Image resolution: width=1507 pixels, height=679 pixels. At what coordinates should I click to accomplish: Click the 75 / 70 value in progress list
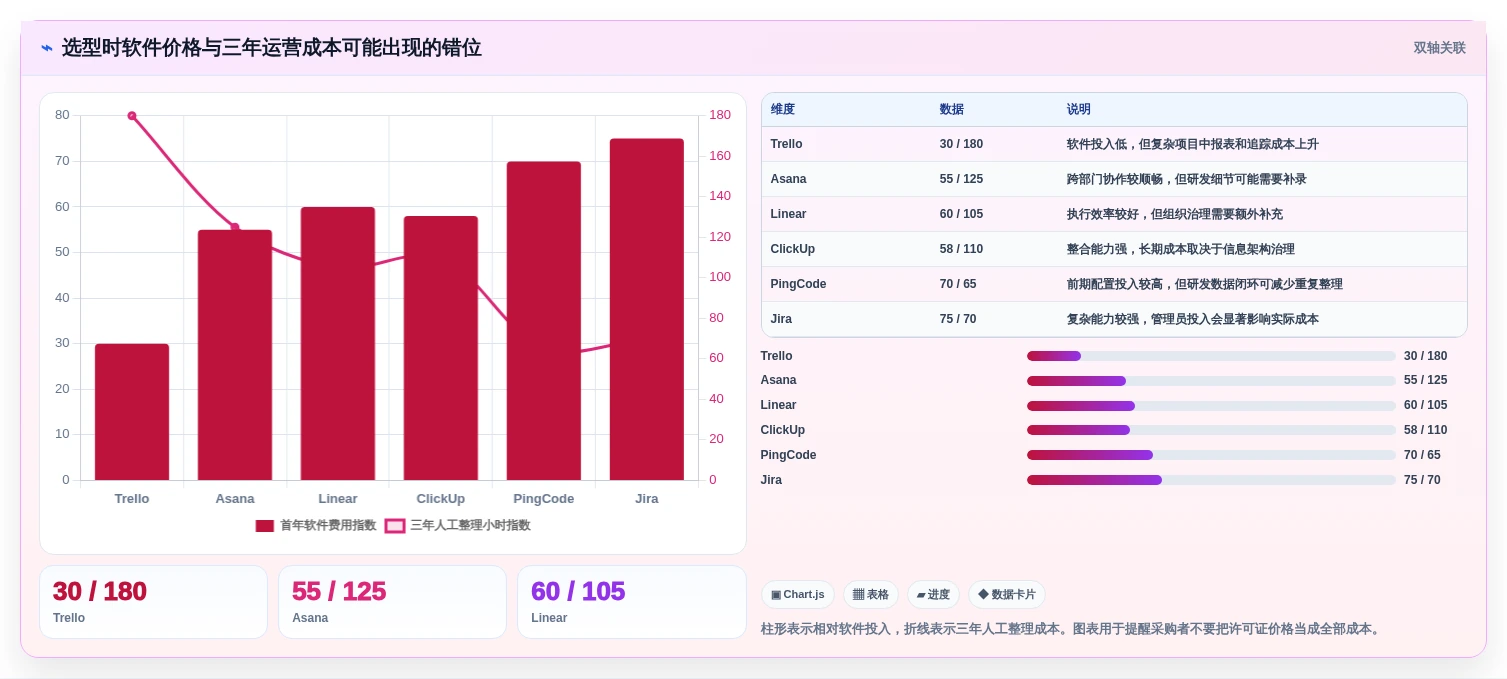pos(1422,480)
